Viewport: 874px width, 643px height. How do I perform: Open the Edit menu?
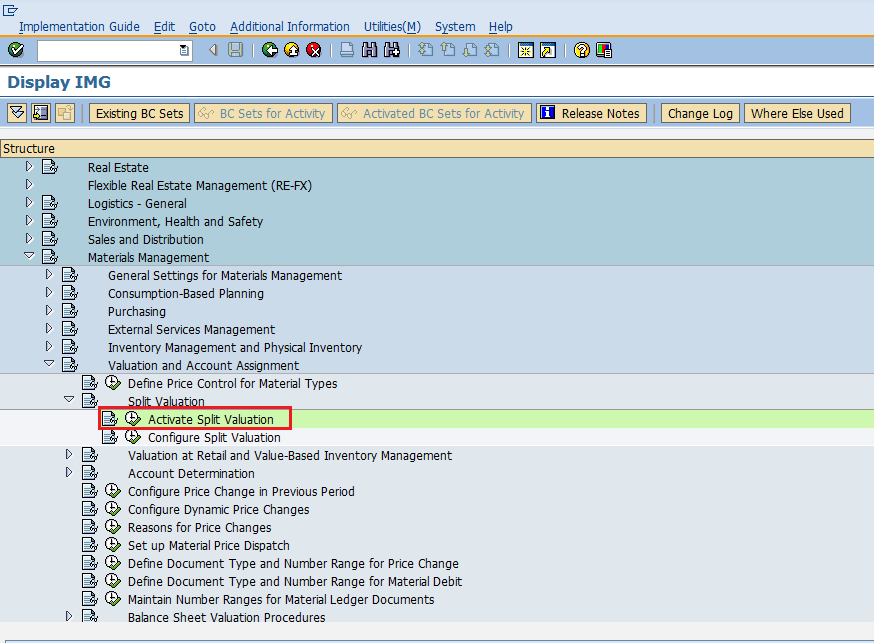(x=164, y=27)
